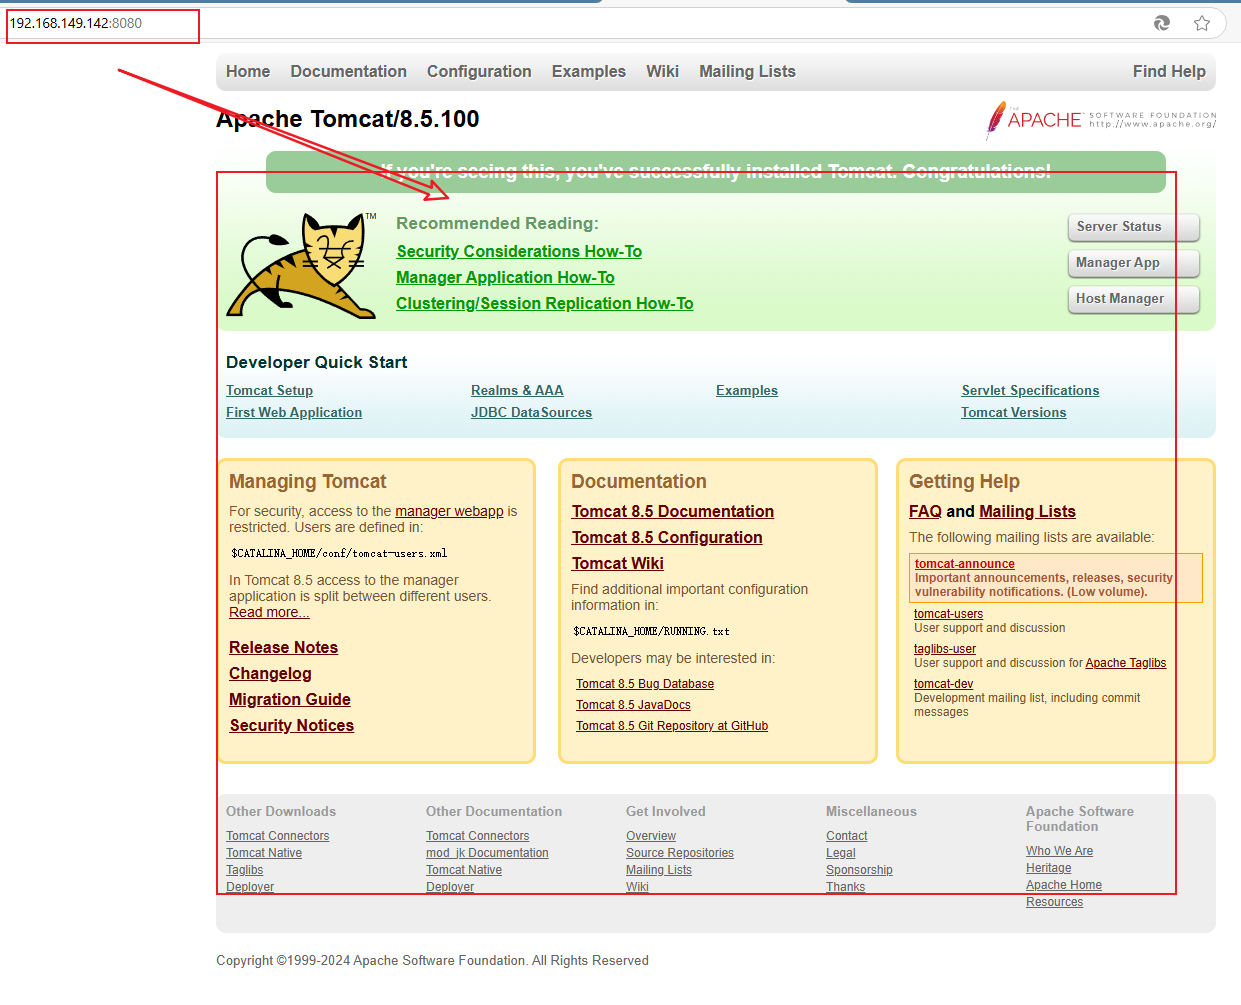1241x1005 pixels.
Task: Open the Tomcat Wiki link
Action: 618,563
